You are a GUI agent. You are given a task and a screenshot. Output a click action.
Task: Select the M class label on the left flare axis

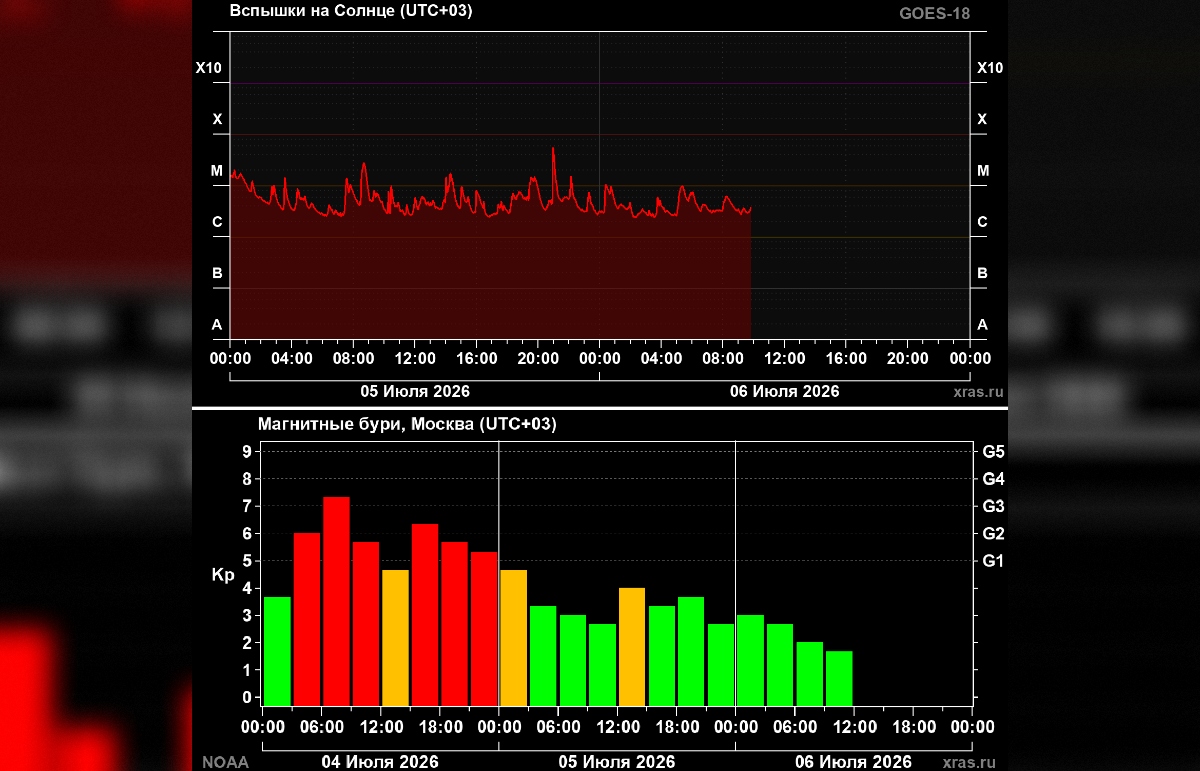click(216, 171)
